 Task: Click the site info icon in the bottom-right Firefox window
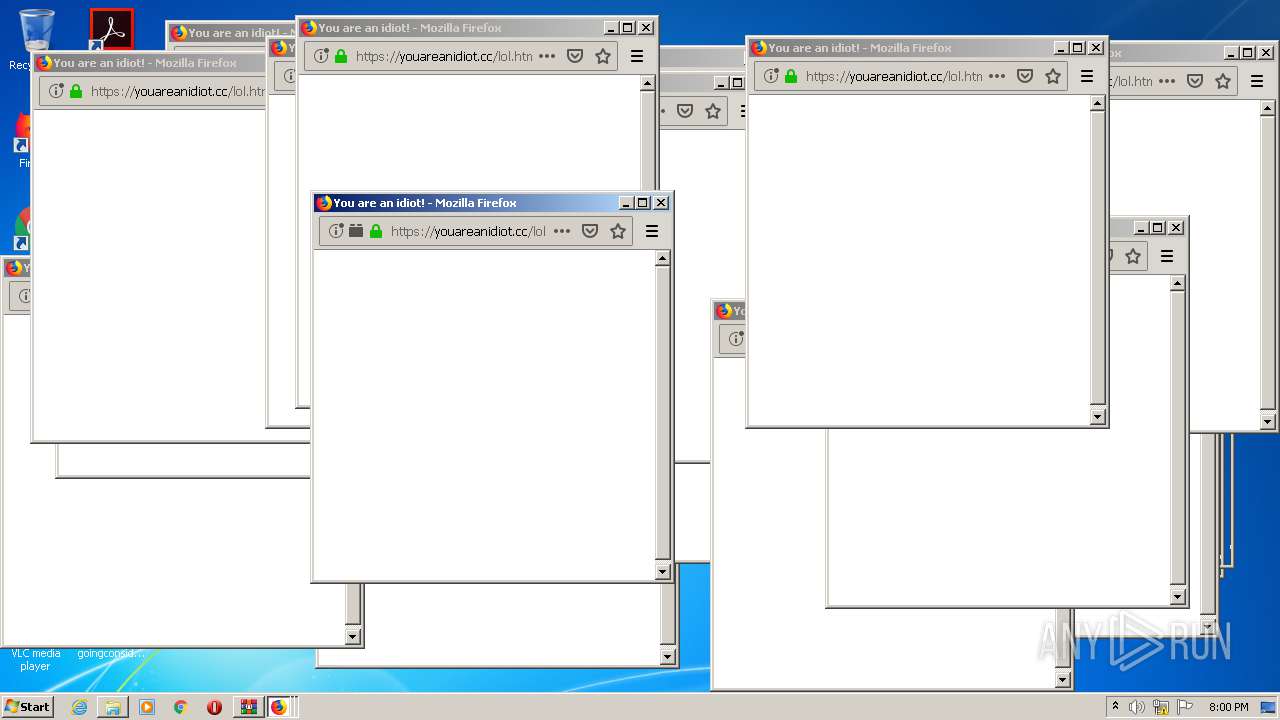[736, 339]
